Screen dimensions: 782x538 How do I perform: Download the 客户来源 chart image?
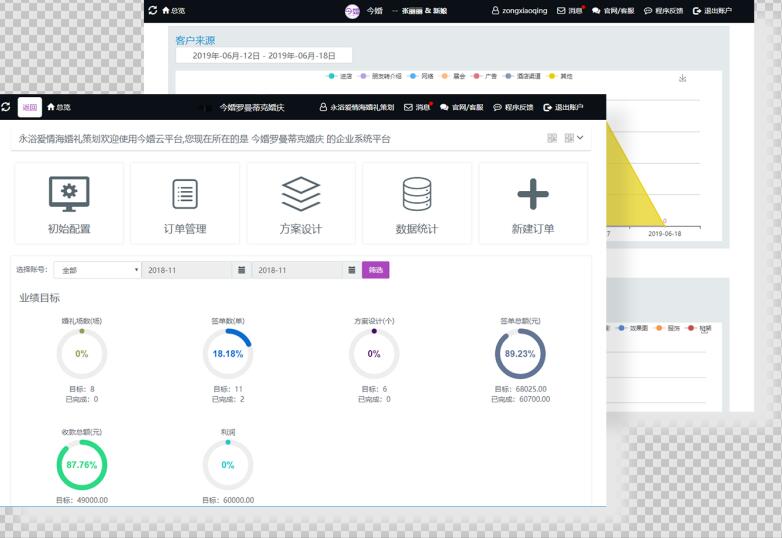pos(683,78)
